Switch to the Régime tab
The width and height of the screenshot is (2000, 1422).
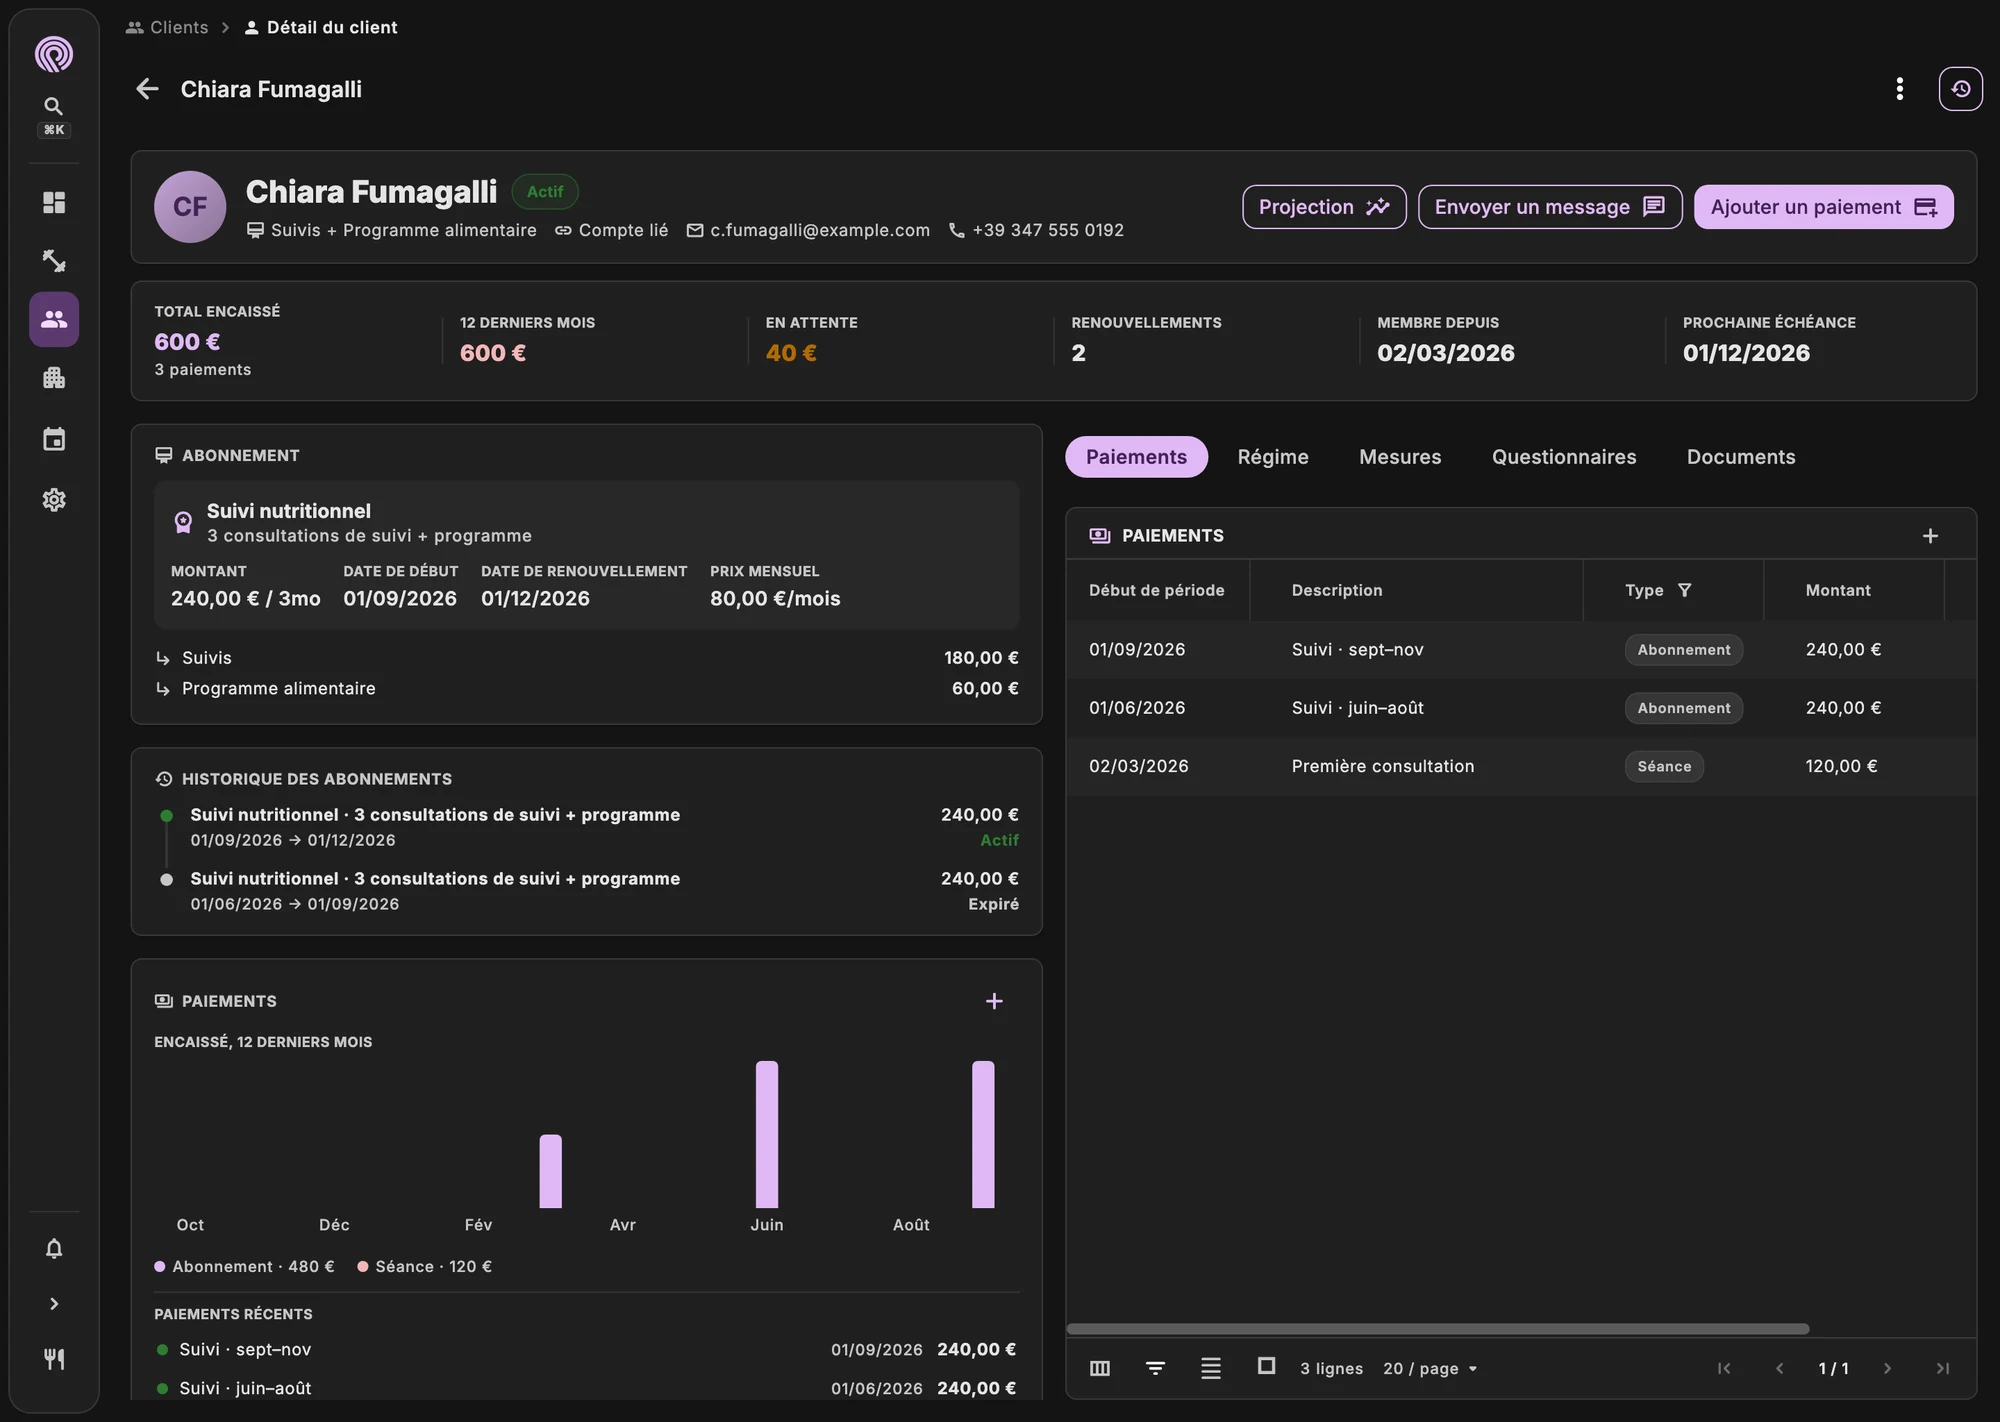point(1273,457)
